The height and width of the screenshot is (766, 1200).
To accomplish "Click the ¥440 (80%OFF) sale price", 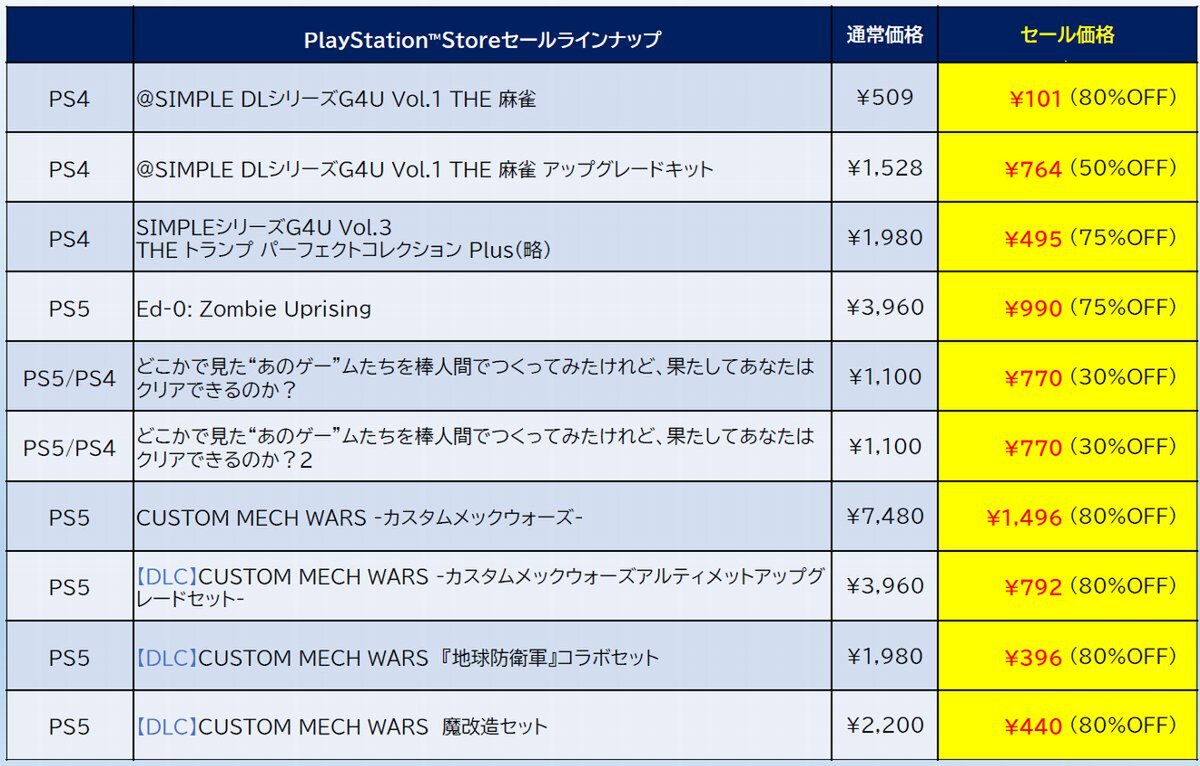I will point(1090,726).
